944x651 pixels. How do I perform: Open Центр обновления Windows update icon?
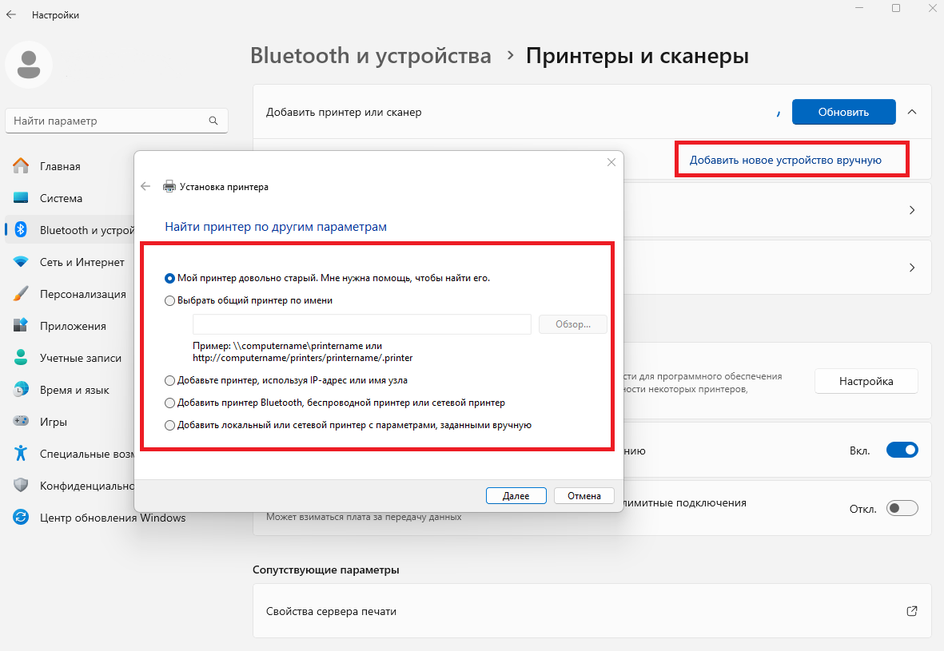coord(21,517)
